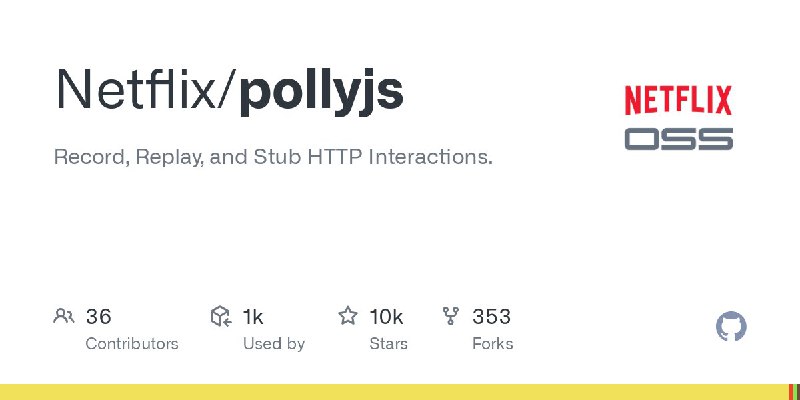
Task: Click the Forks label
Action: click(493, 344)
